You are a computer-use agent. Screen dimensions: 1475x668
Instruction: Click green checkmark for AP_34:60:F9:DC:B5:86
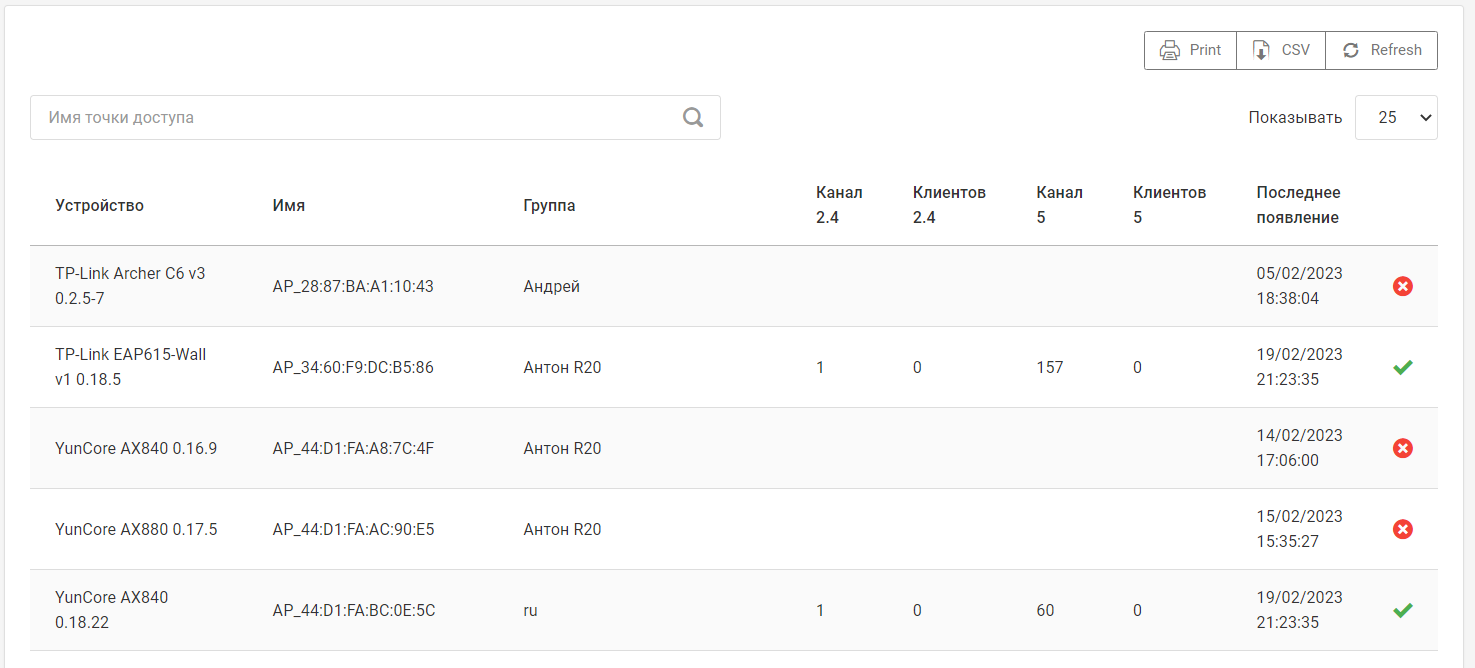(x=1402, y=367)
